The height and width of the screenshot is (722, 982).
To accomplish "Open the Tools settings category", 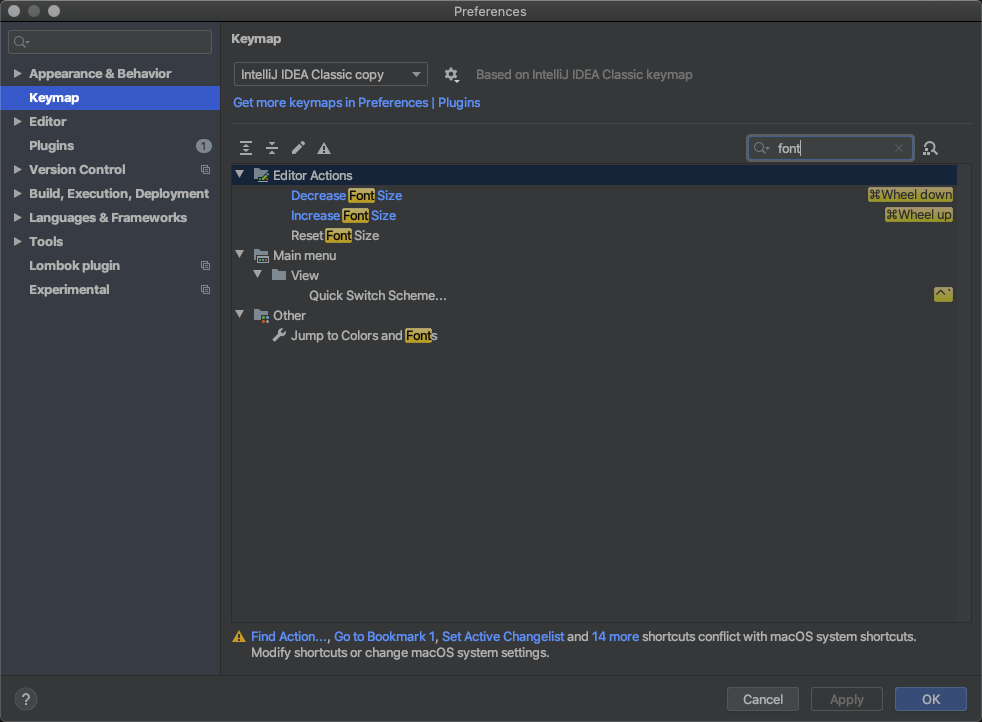I will (46, 242).
